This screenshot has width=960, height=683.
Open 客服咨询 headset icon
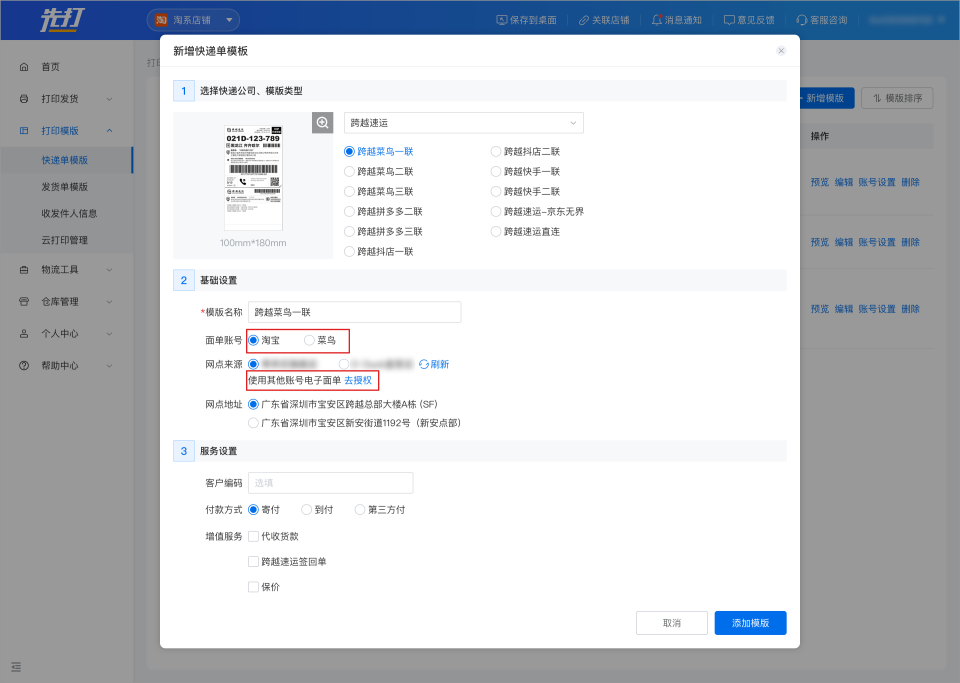click(801, 20)
